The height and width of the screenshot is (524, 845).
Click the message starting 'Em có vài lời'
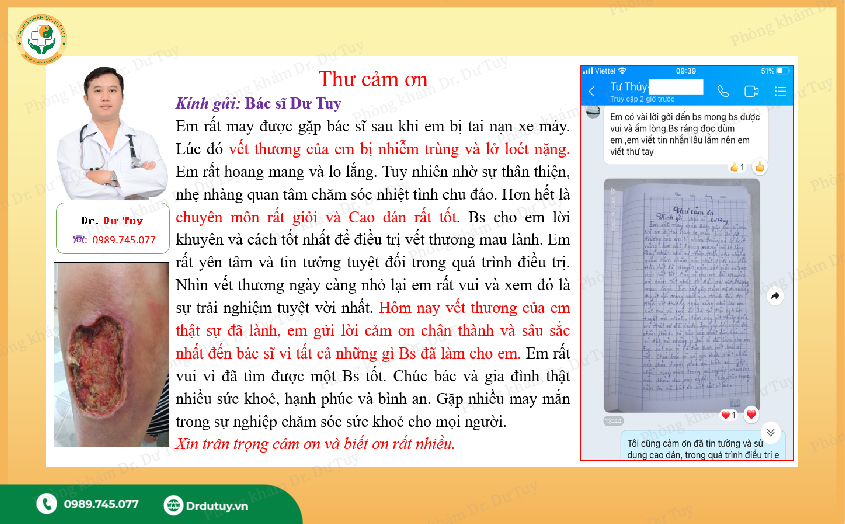click(685, 134)
